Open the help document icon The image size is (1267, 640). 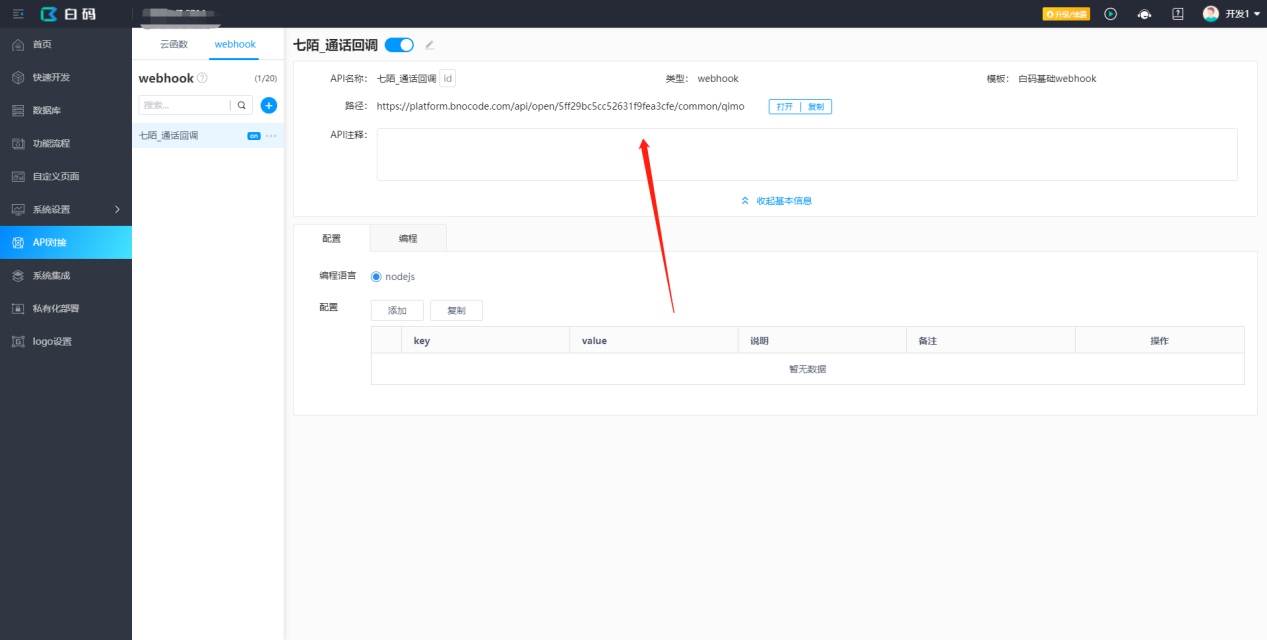(x=1178, y=14)
